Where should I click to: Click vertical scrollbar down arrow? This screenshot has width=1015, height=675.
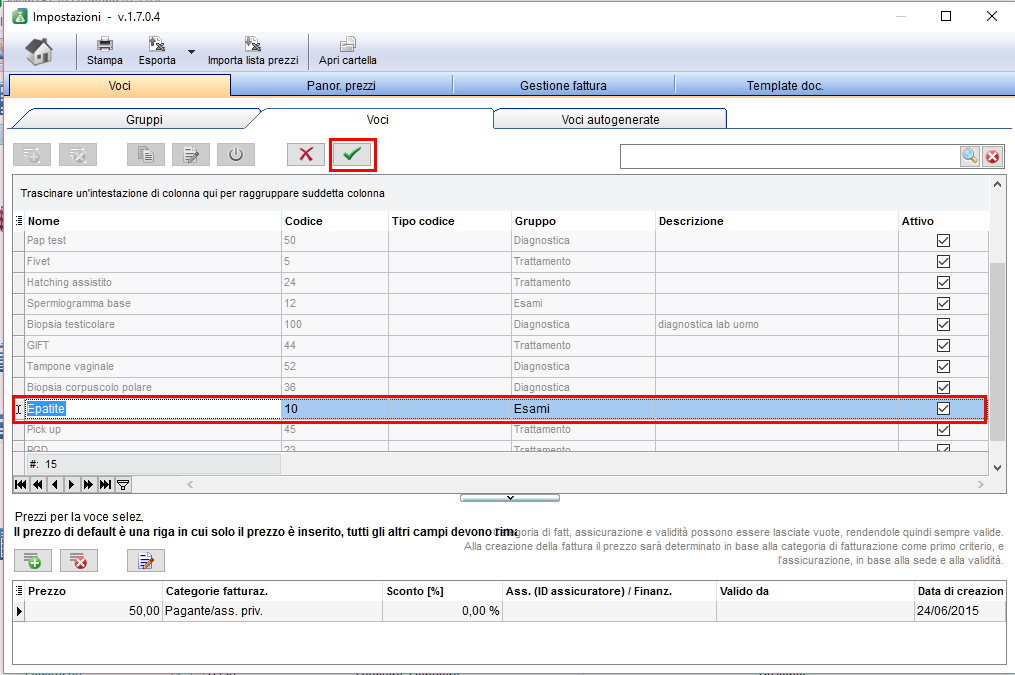point(998,467)
